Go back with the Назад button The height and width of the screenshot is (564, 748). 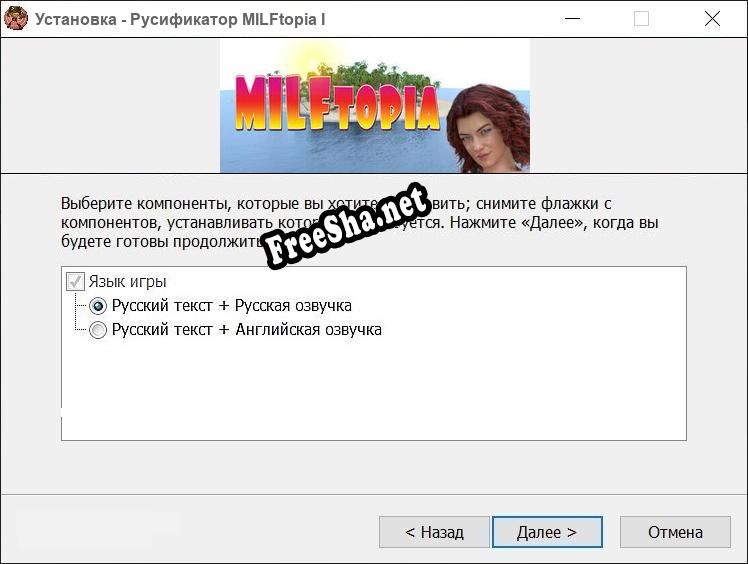434,532
